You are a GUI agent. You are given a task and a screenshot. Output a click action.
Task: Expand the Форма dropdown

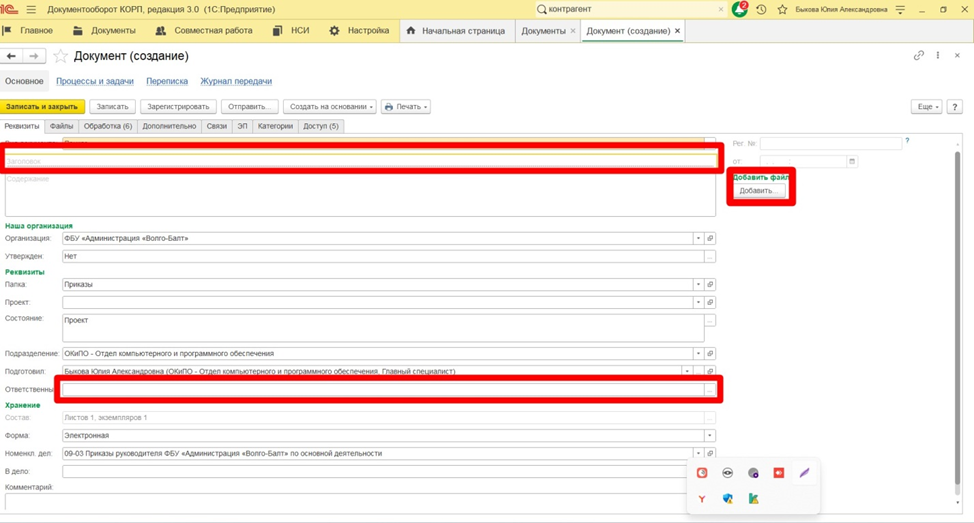click(x=709, y=435)
